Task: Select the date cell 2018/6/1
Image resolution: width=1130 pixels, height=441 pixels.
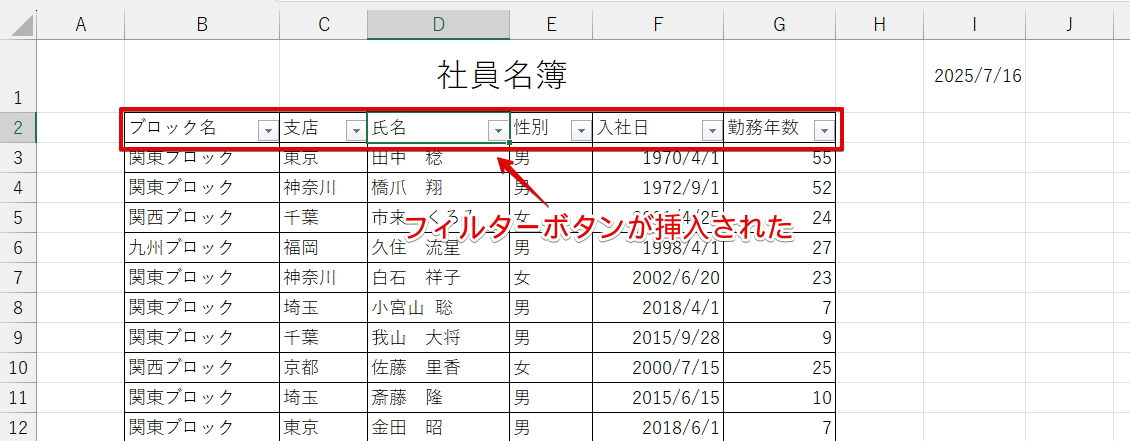Action: (658, 427)
